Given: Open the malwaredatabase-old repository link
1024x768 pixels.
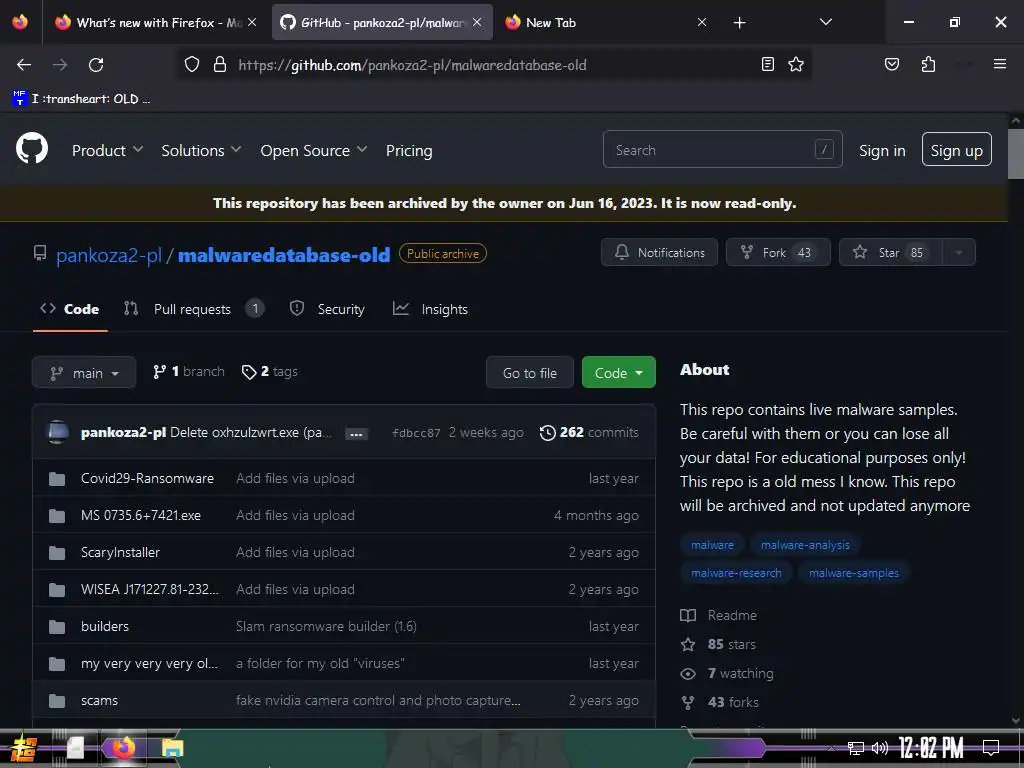Looking at the screenshot, I should click(284, 255).
